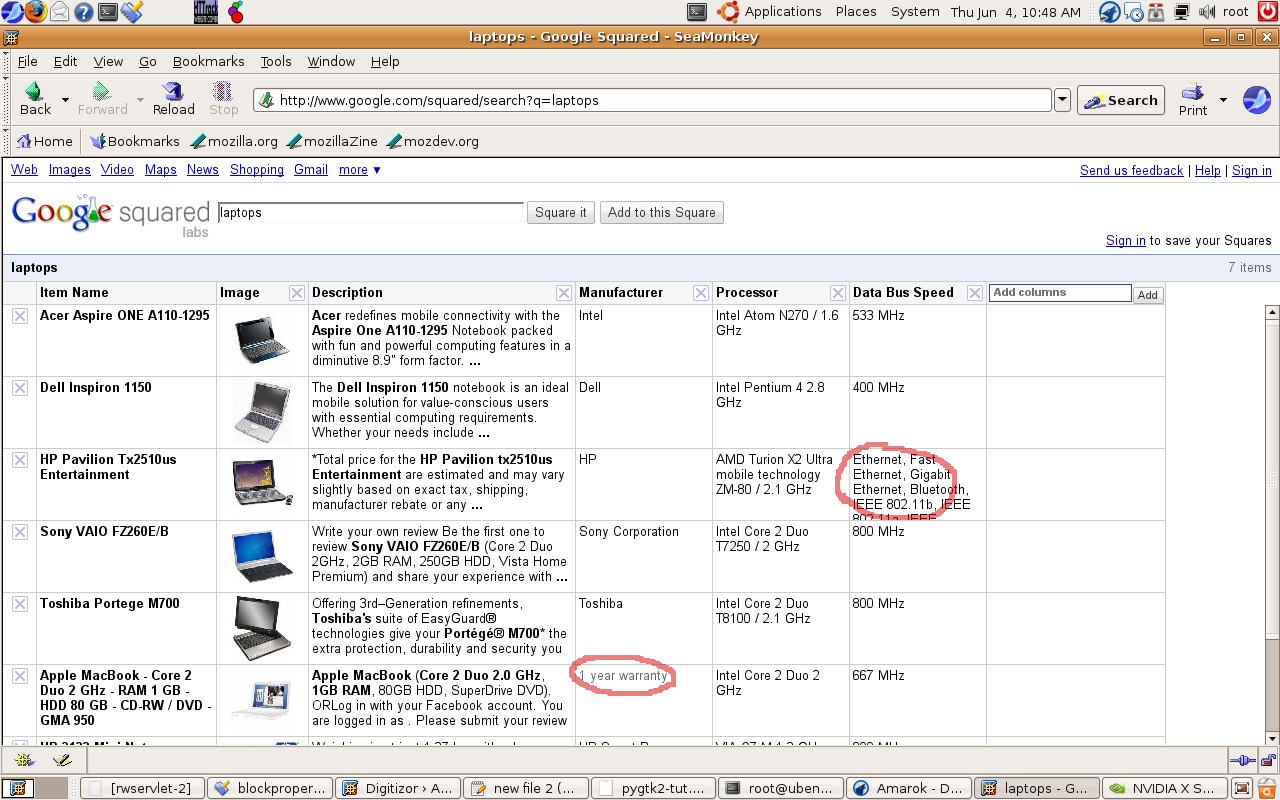Screen dimensions: 1280x800
Task: Open the Bookmarks menu
Action: click(x=208, y=61)
